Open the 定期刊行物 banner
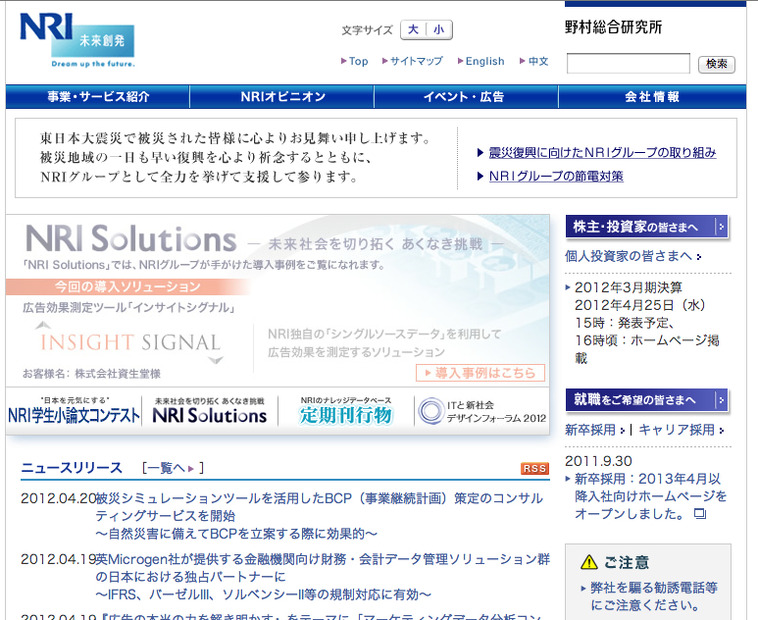This screenshot has width=758, height=620. pyautogui.click(x=346, y=411)
